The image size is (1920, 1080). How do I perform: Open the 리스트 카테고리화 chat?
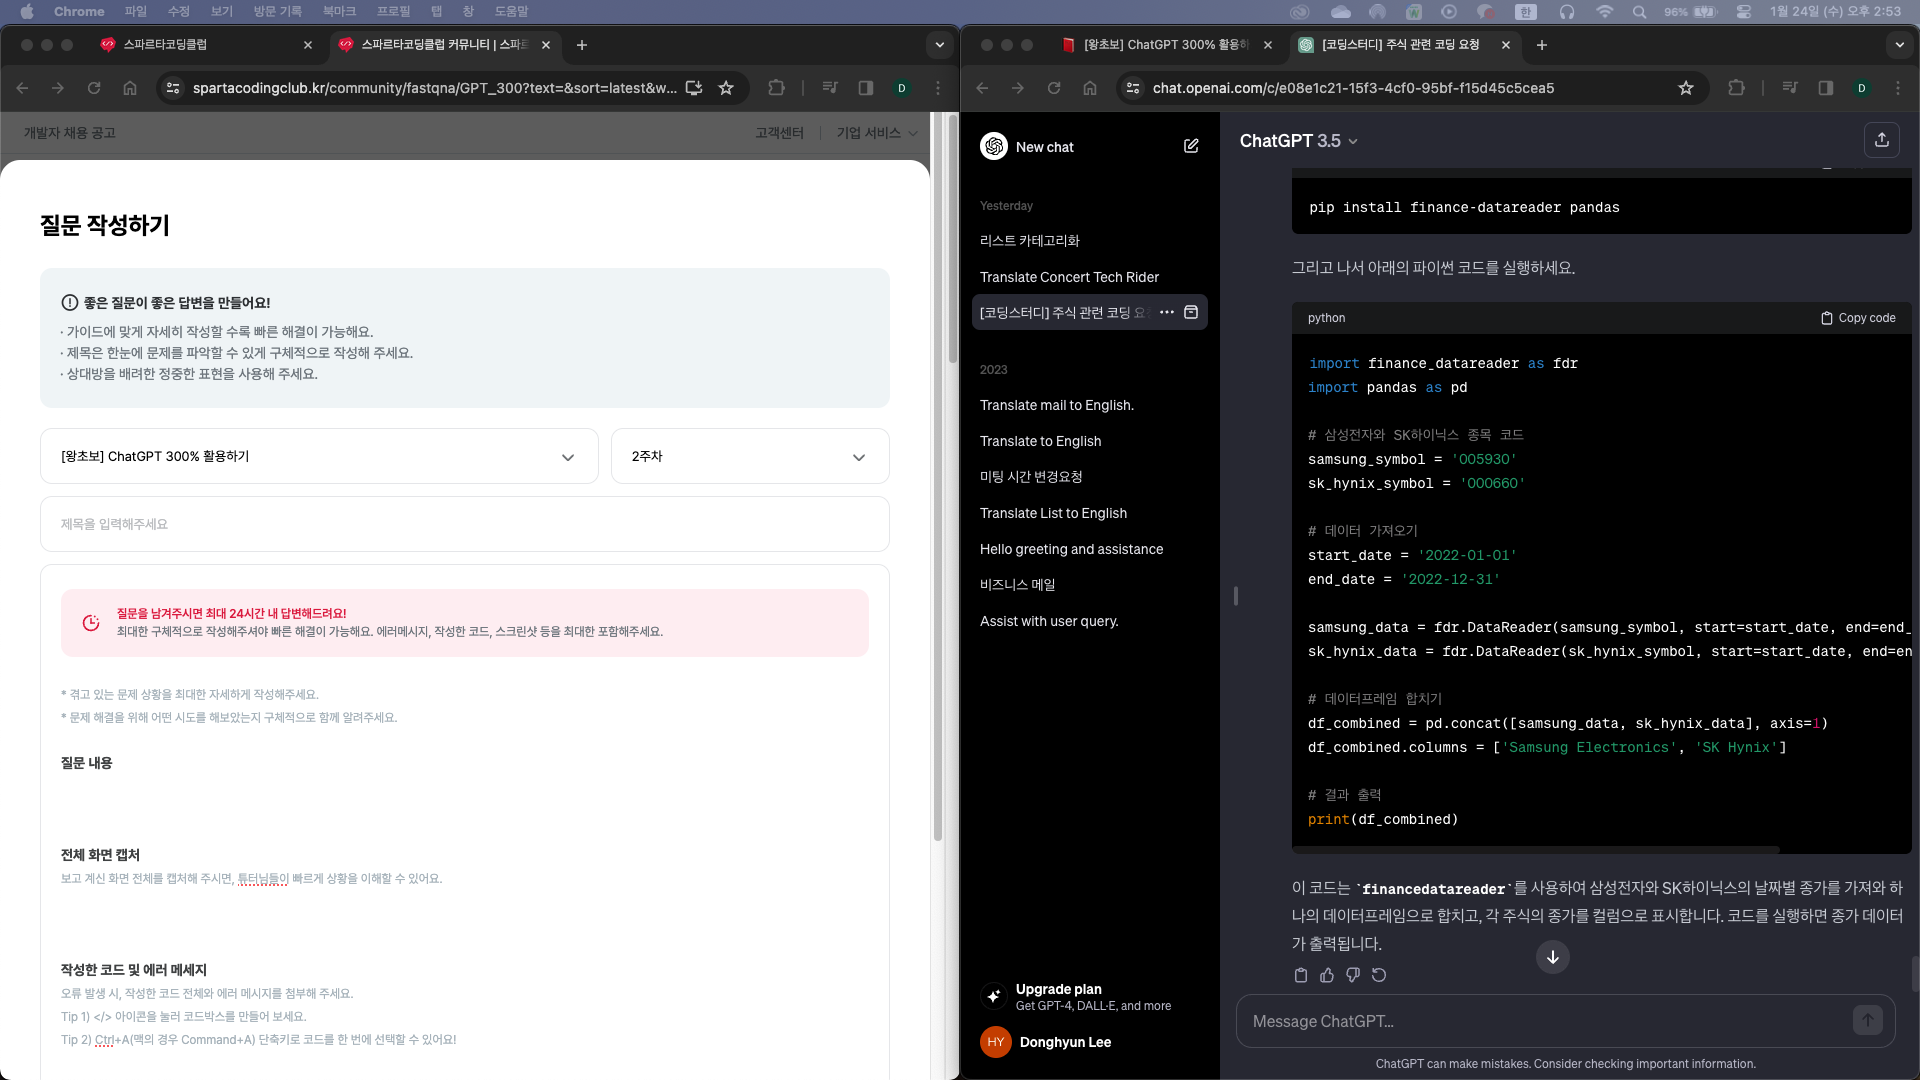coord(1090,241)
